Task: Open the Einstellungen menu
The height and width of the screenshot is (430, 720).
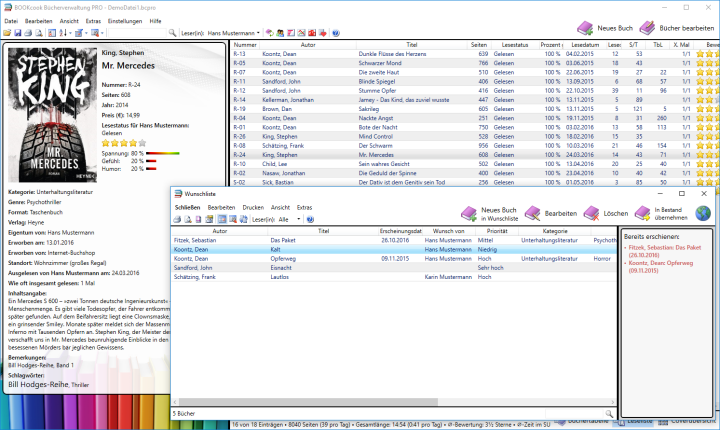Action: 125,21
